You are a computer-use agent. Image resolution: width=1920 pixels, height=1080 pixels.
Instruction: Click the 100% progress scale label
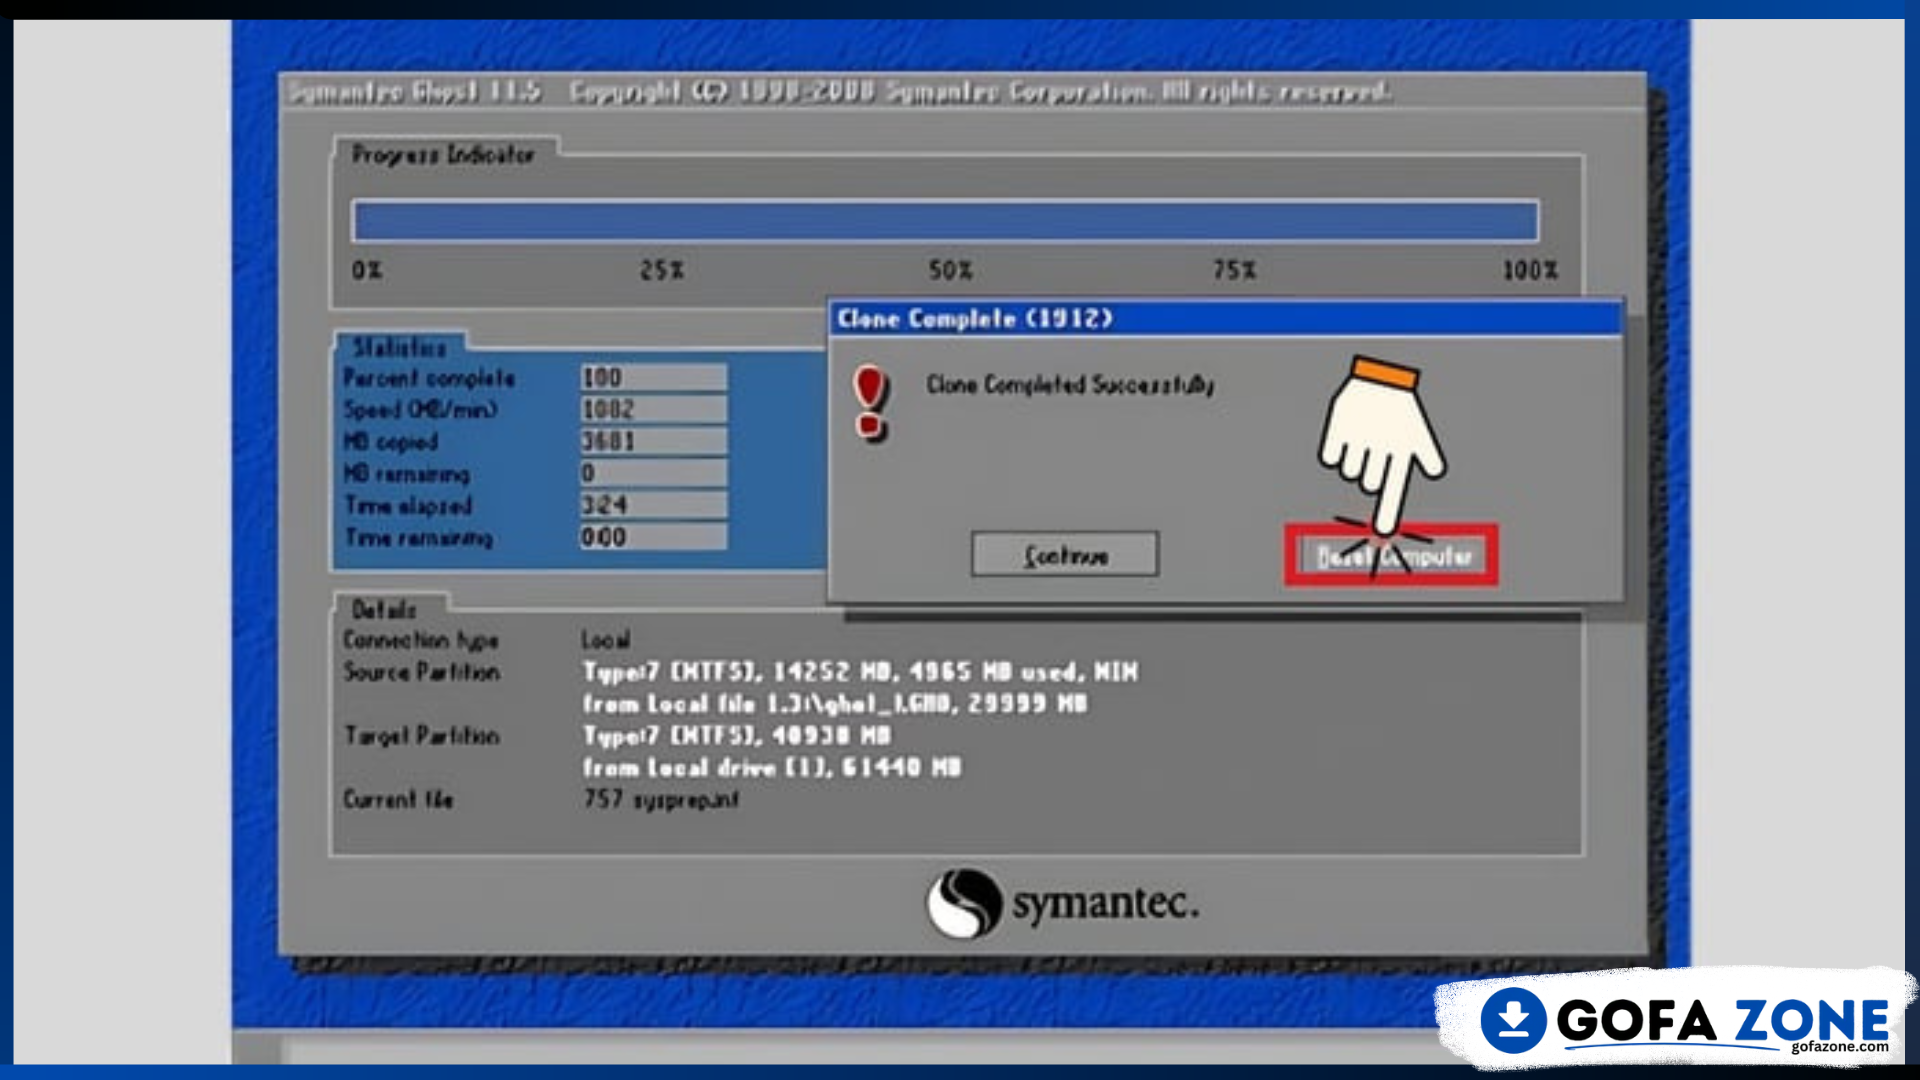1530,271
